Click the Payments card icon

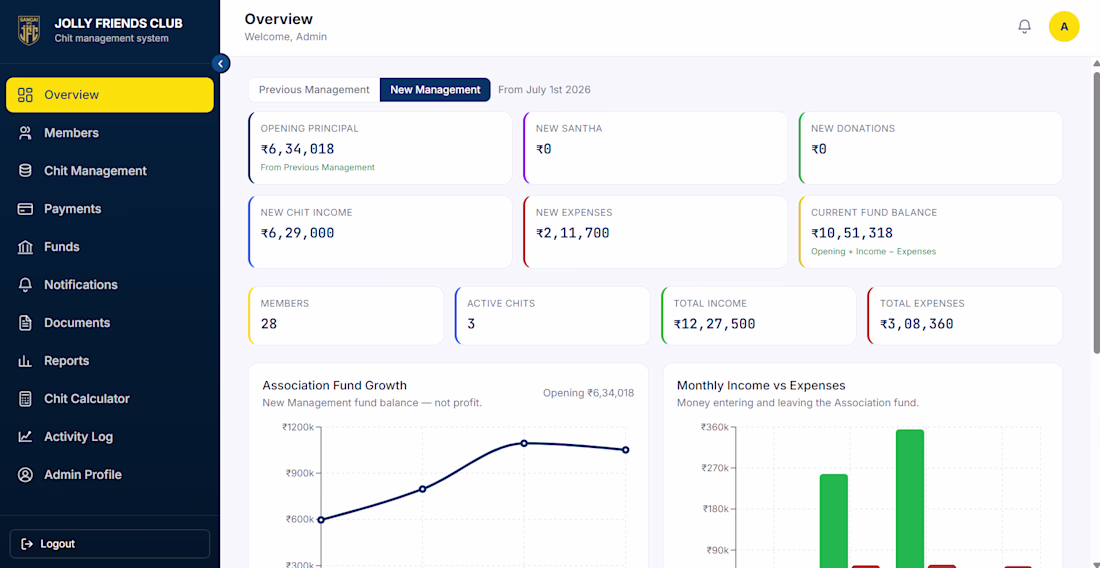pyautogui.click(x=25, y=209)
